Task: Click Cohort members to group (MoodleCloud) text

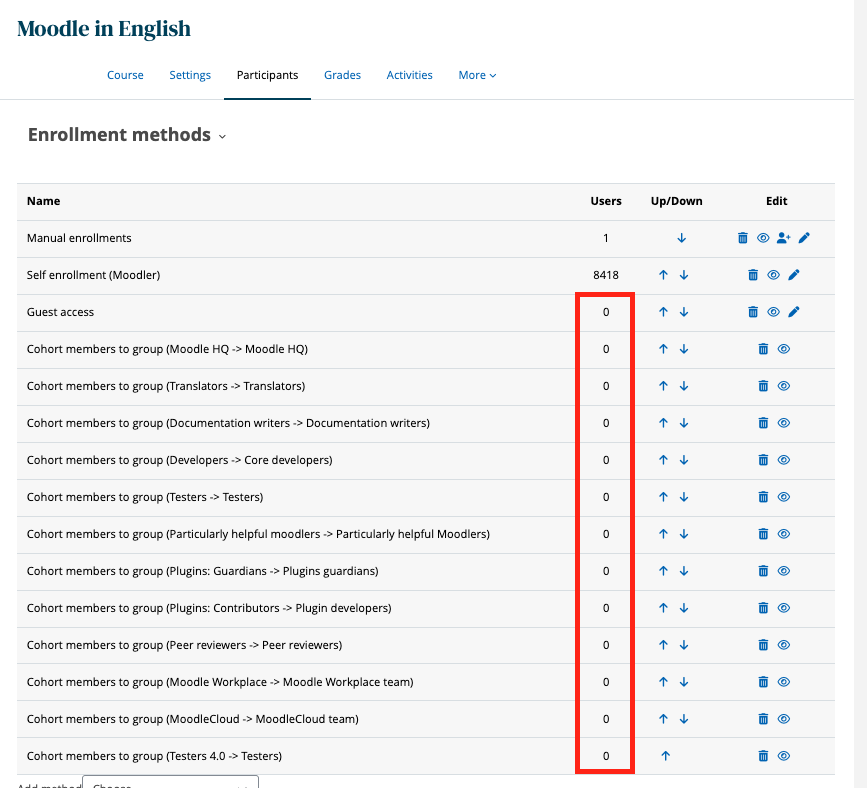Action: (192, 719)
